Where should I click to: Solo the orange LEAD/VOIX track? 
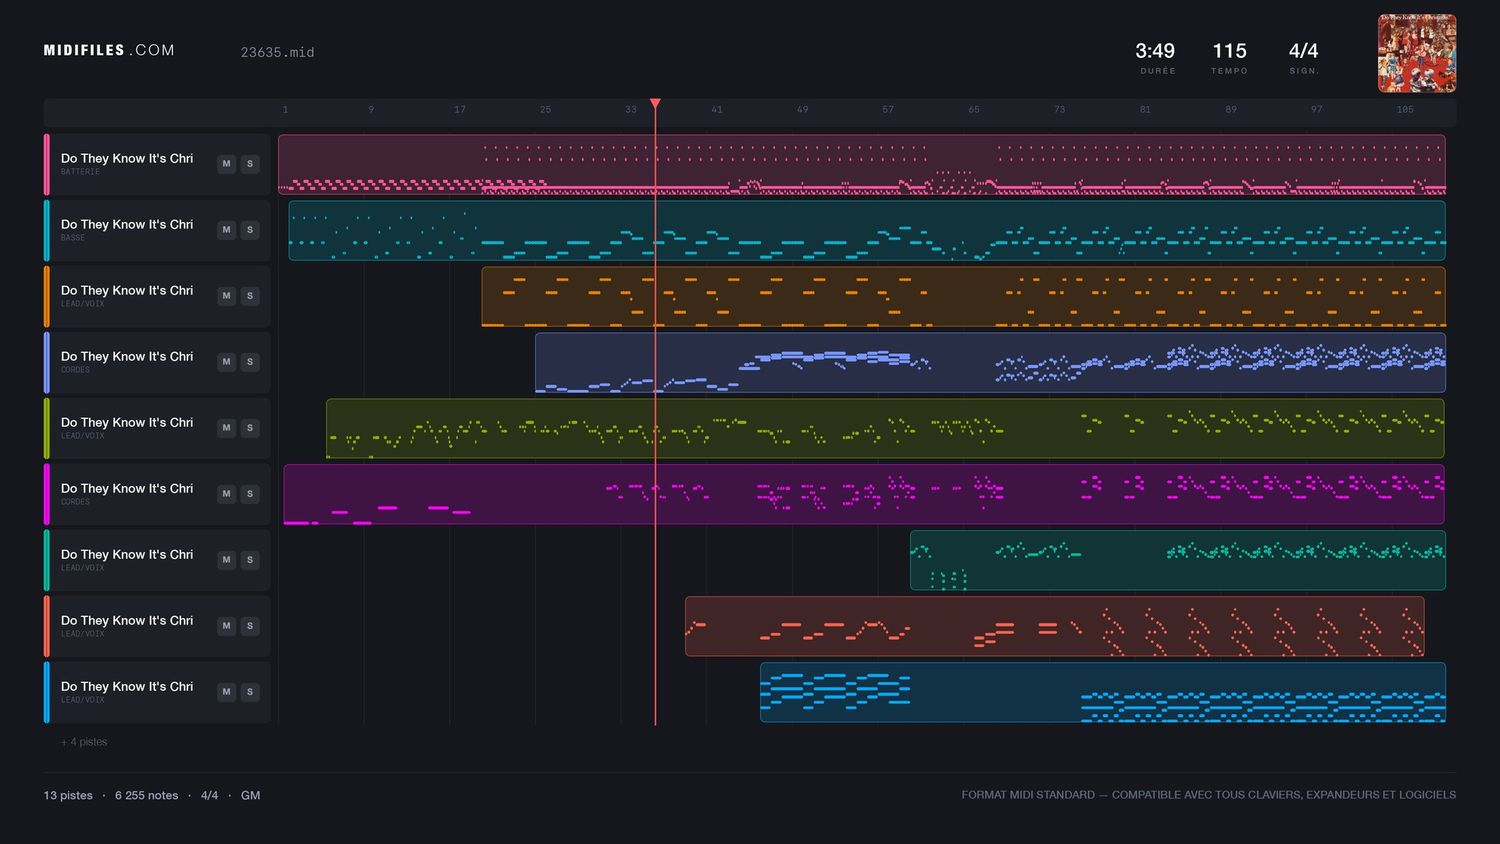click(x=250, y=296)
